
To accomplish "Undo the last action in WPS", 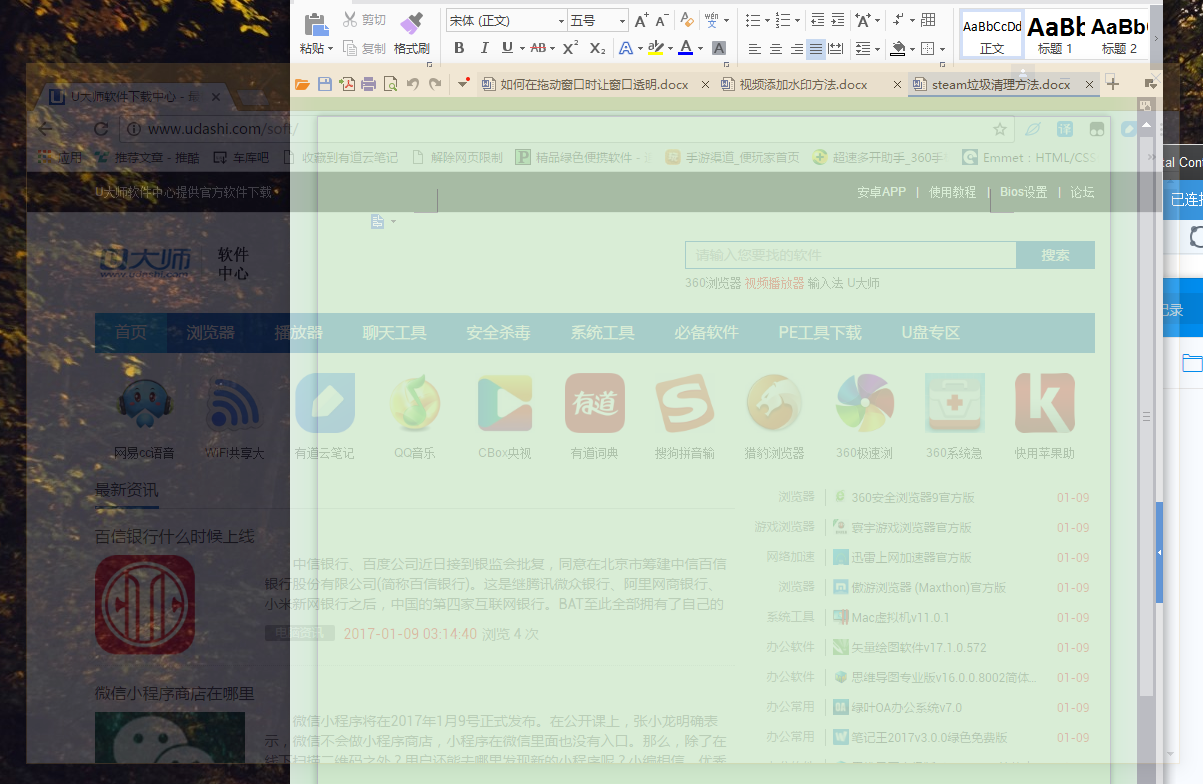I will coord(413,85).
